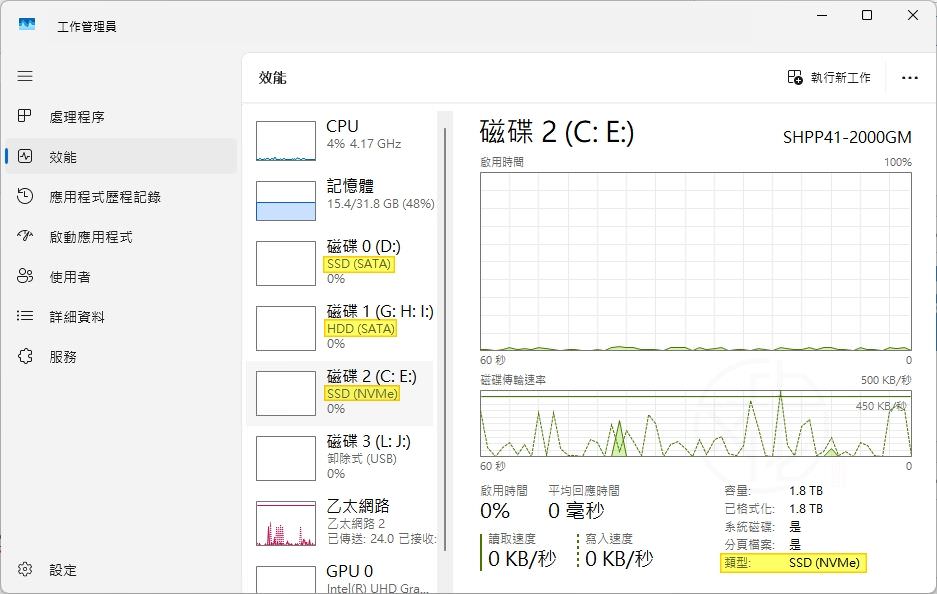The width and height of the screenshot is (937, 594).
Task: Click the 平均回應時間 0 毫秒 value
Action: coord(576,511)
